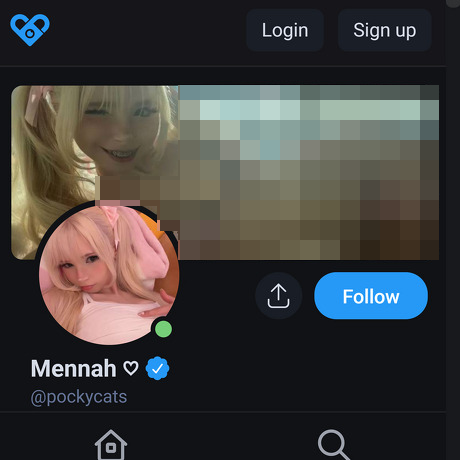The width and height of the screenshot is (460, 460).
Task: Click the green online status dot
Action: point(163,329)
